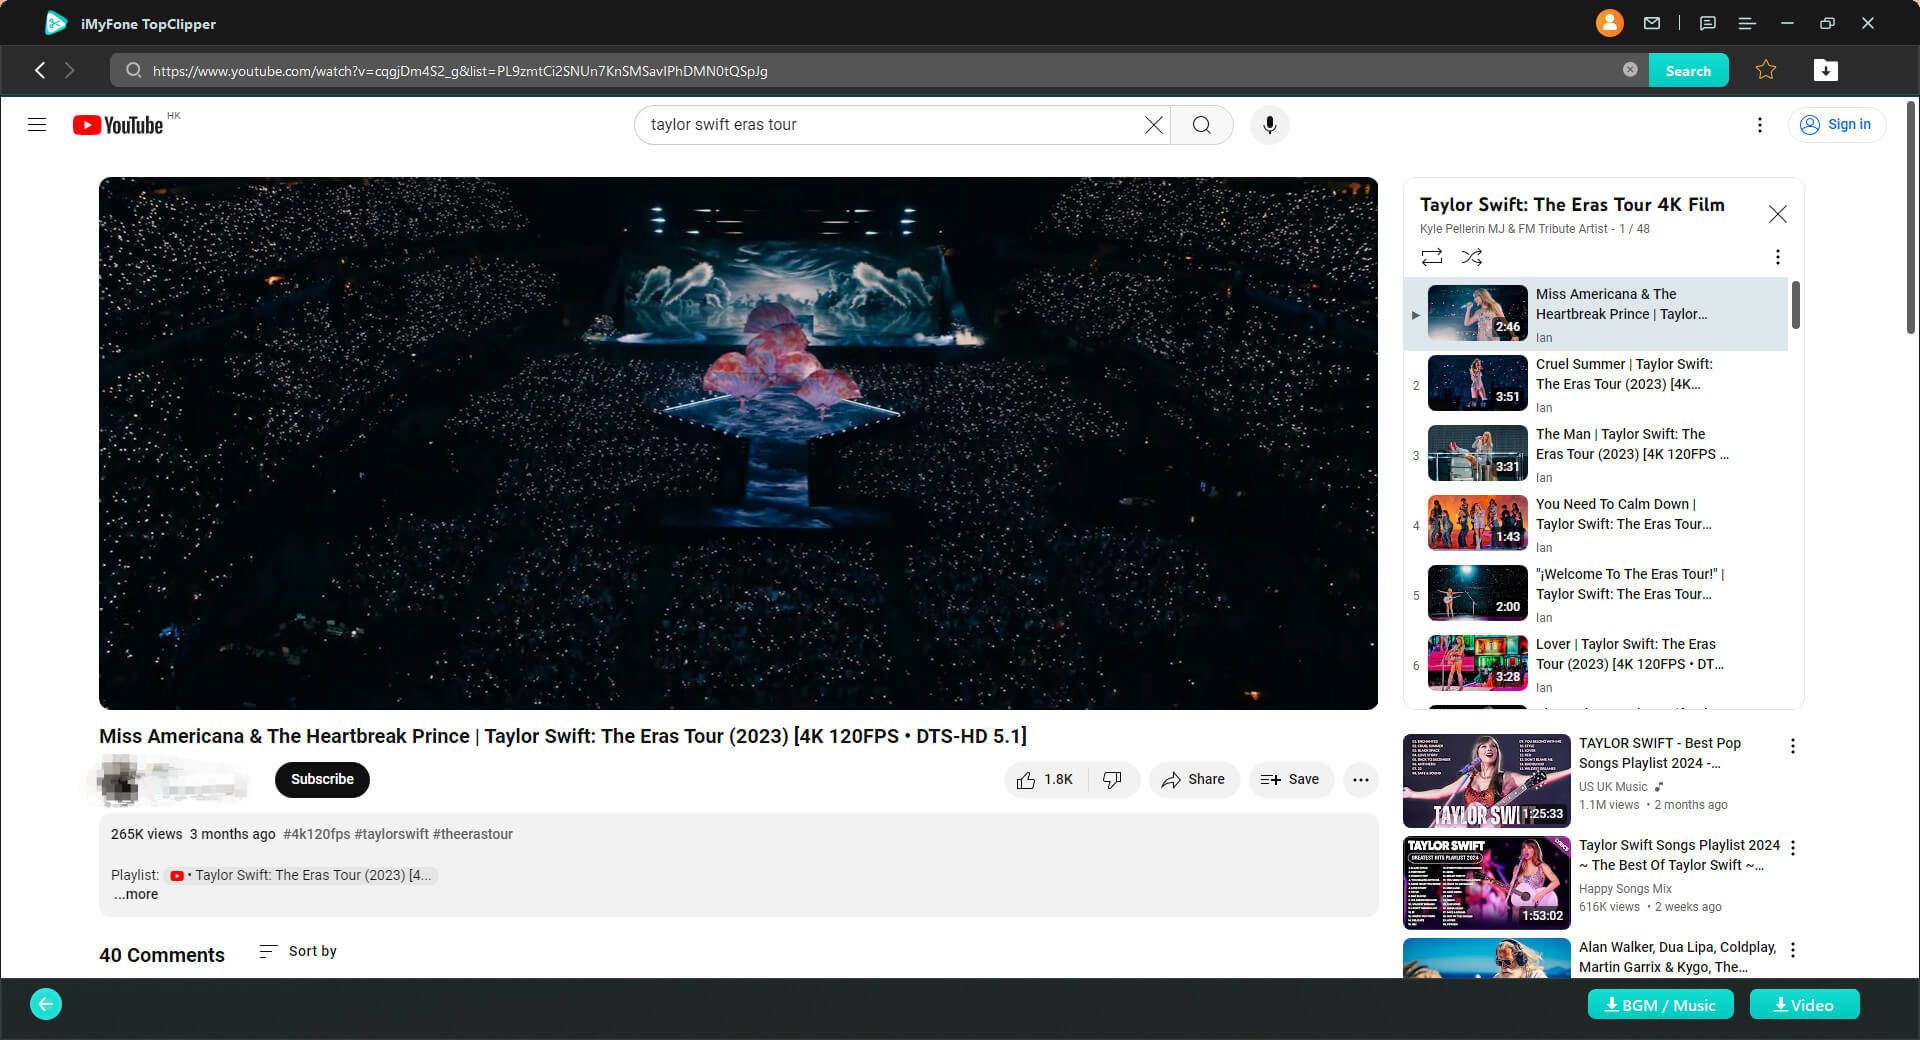Screen dimensions: 1920x1040
Task: Clear the URL with the round X icon
Action: coord(1630,70)
